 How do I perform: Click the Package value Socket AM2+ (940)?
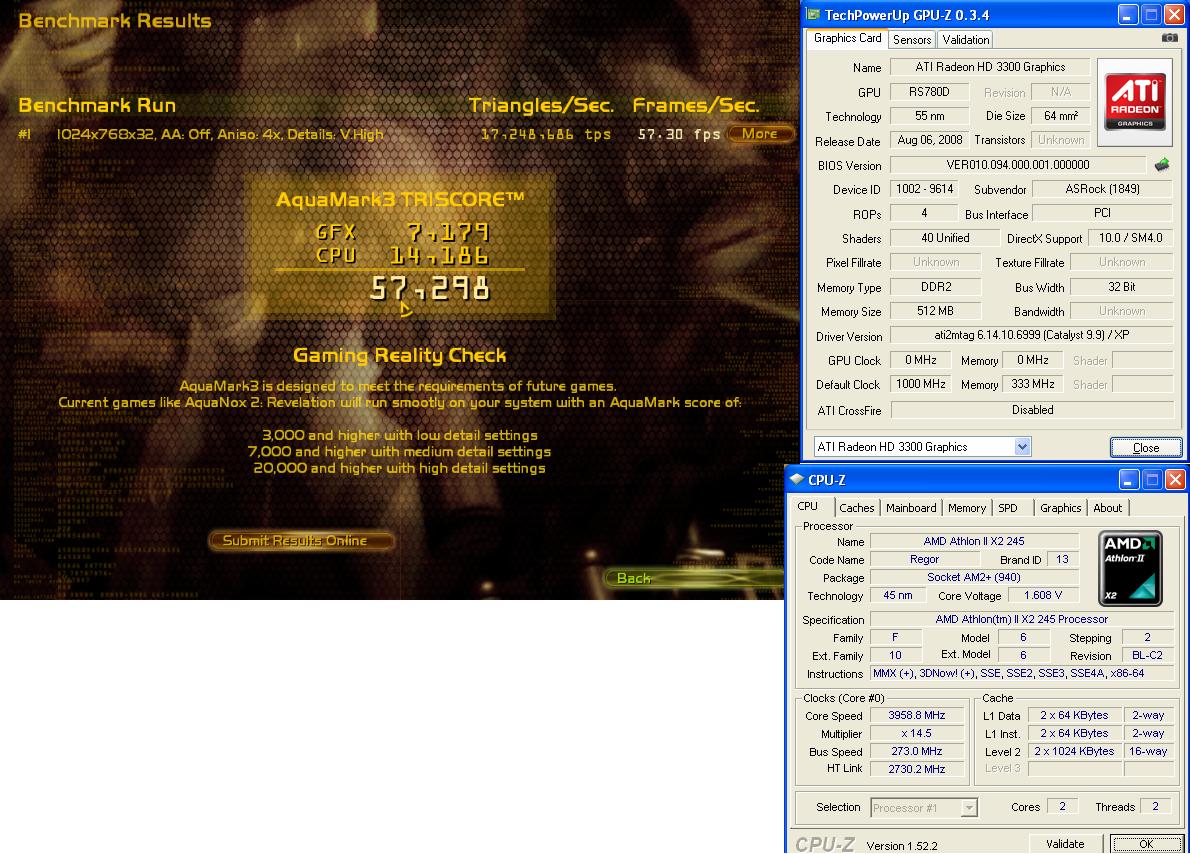(x=974, y=578)
